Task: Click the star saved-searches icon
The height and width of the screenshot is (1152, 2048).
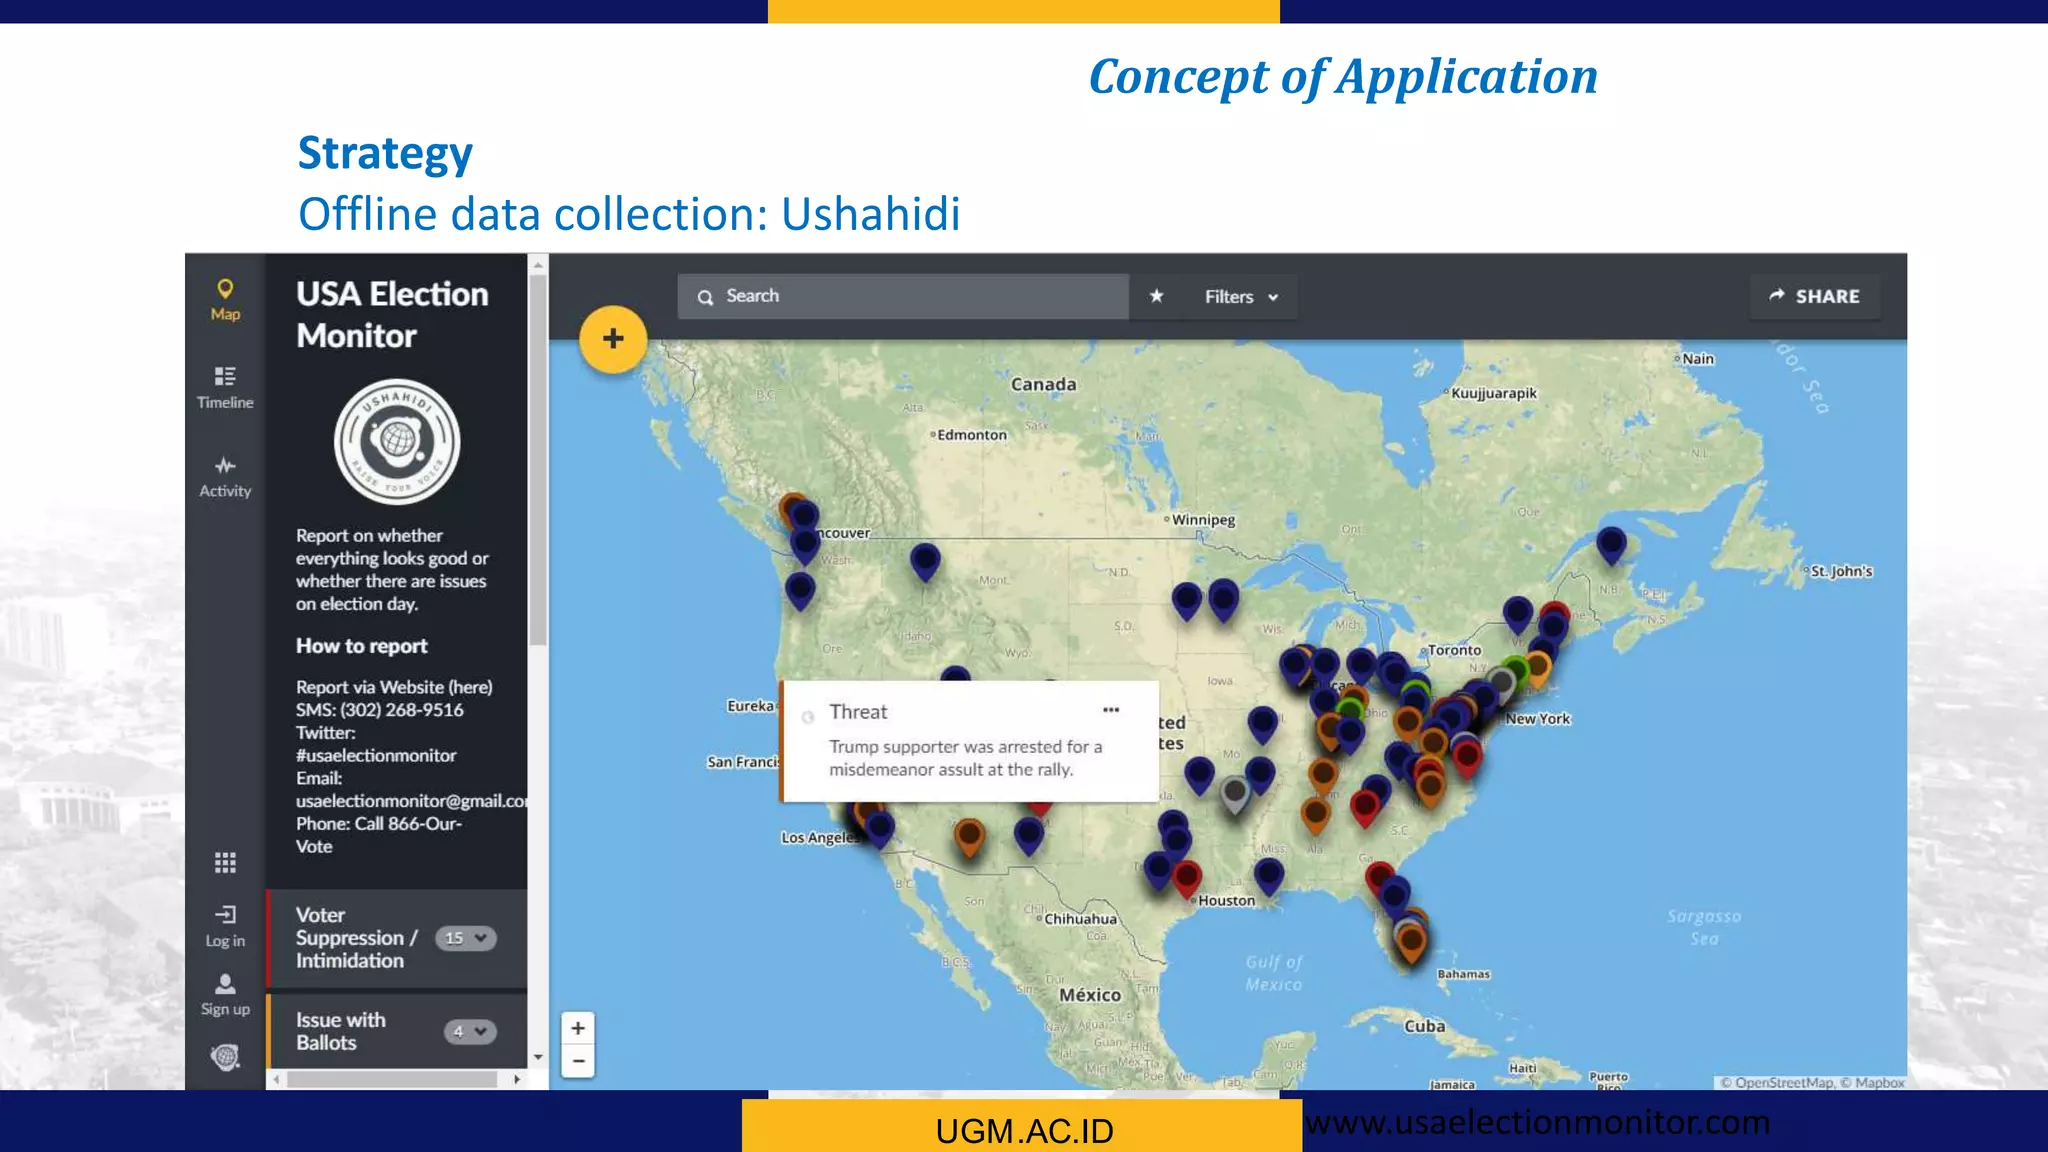Action: [1156, 296]
